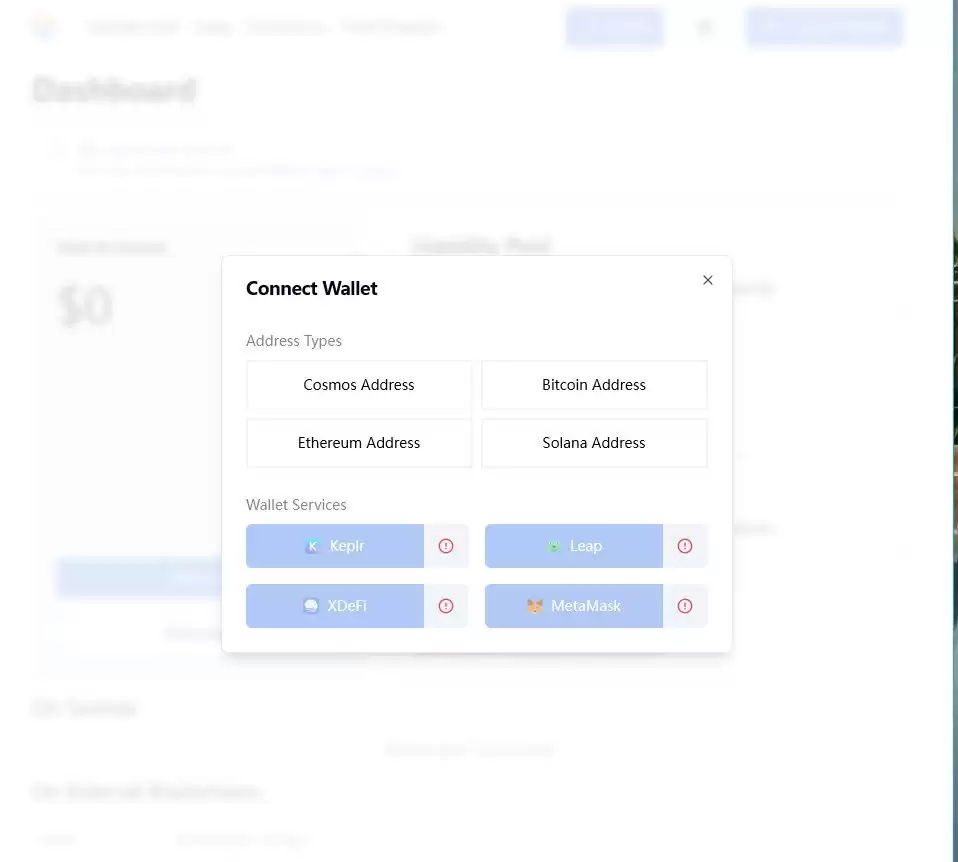
Task: Close the Connect Wallet dialog
Action: click(x=708, y=280)
